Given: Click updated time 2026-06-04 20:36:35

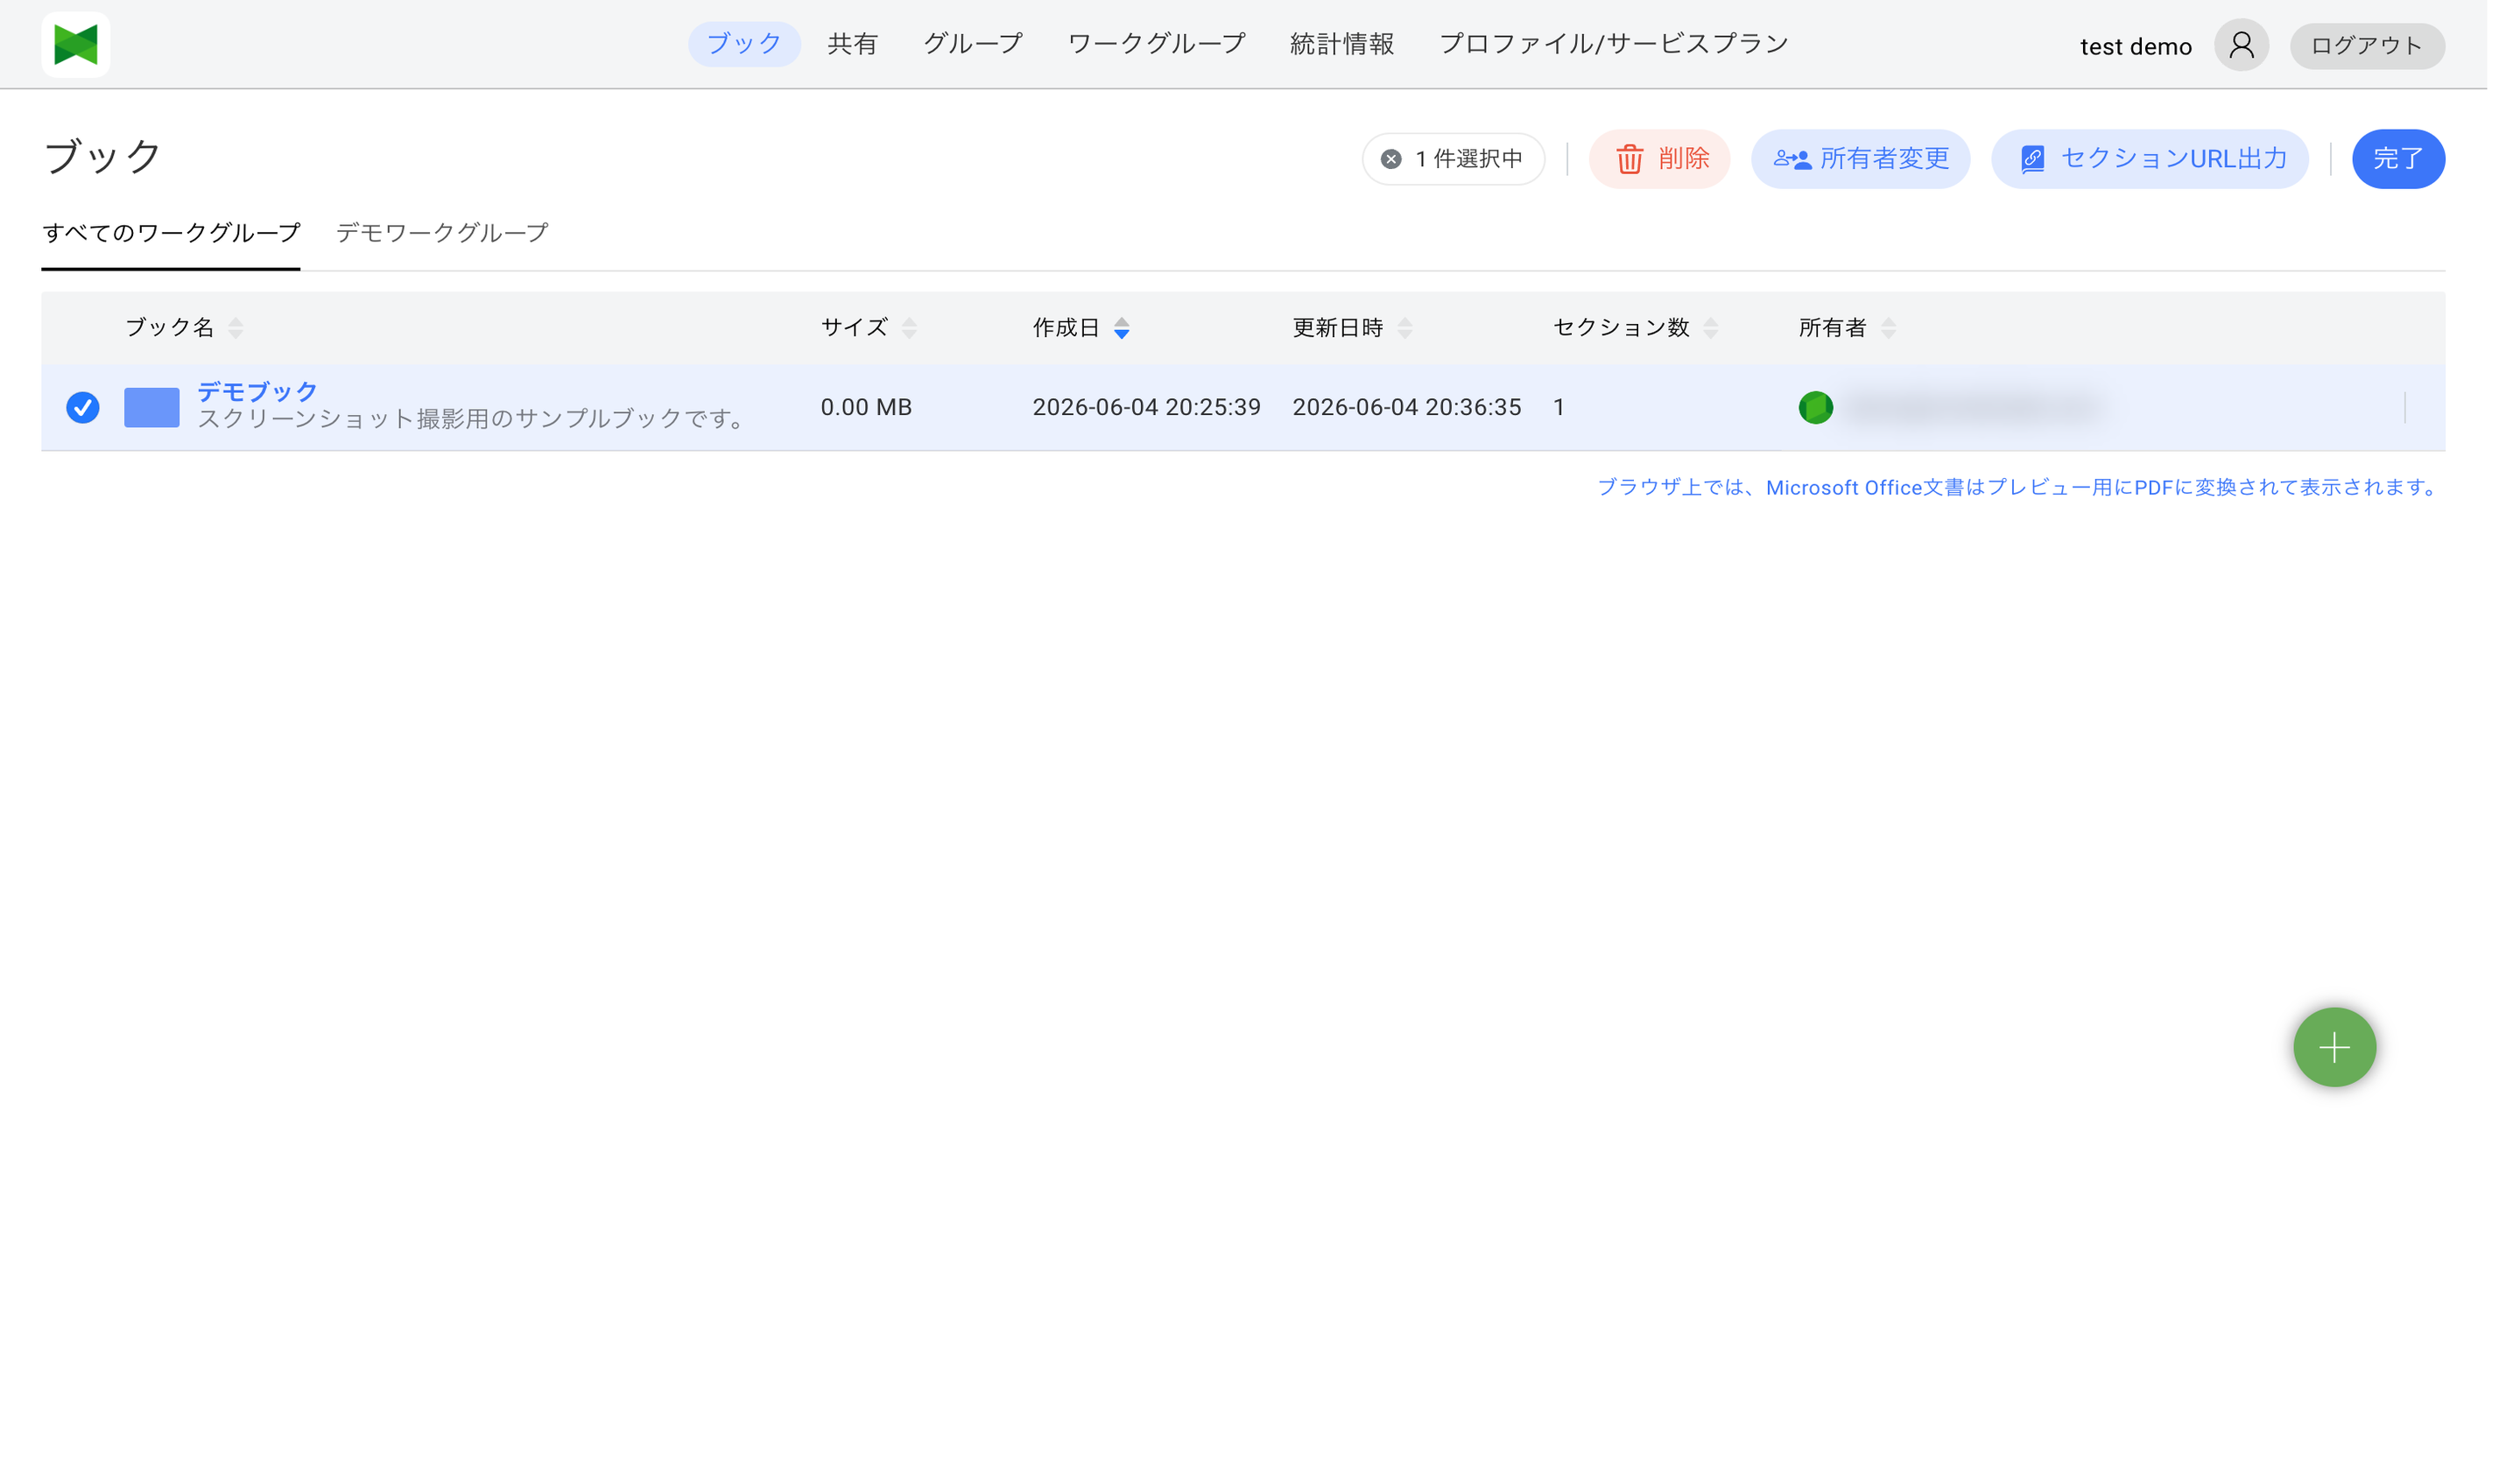Looking at the screenshot, I should [x=1406, y=408].
